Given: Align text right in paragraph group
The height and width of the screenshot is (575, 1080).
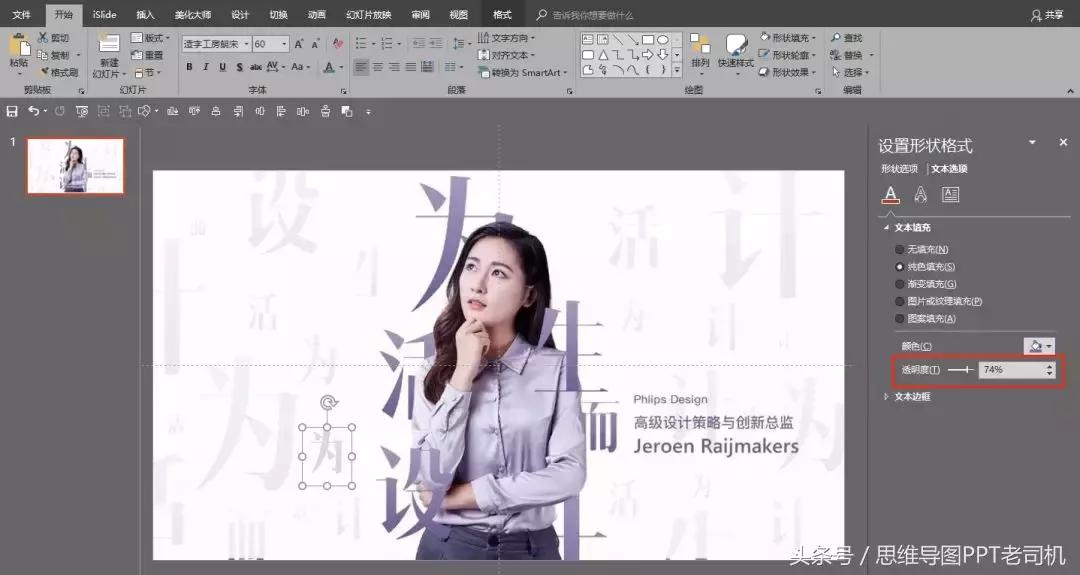Looking at the screenshot, I should (x=394, y=67).
